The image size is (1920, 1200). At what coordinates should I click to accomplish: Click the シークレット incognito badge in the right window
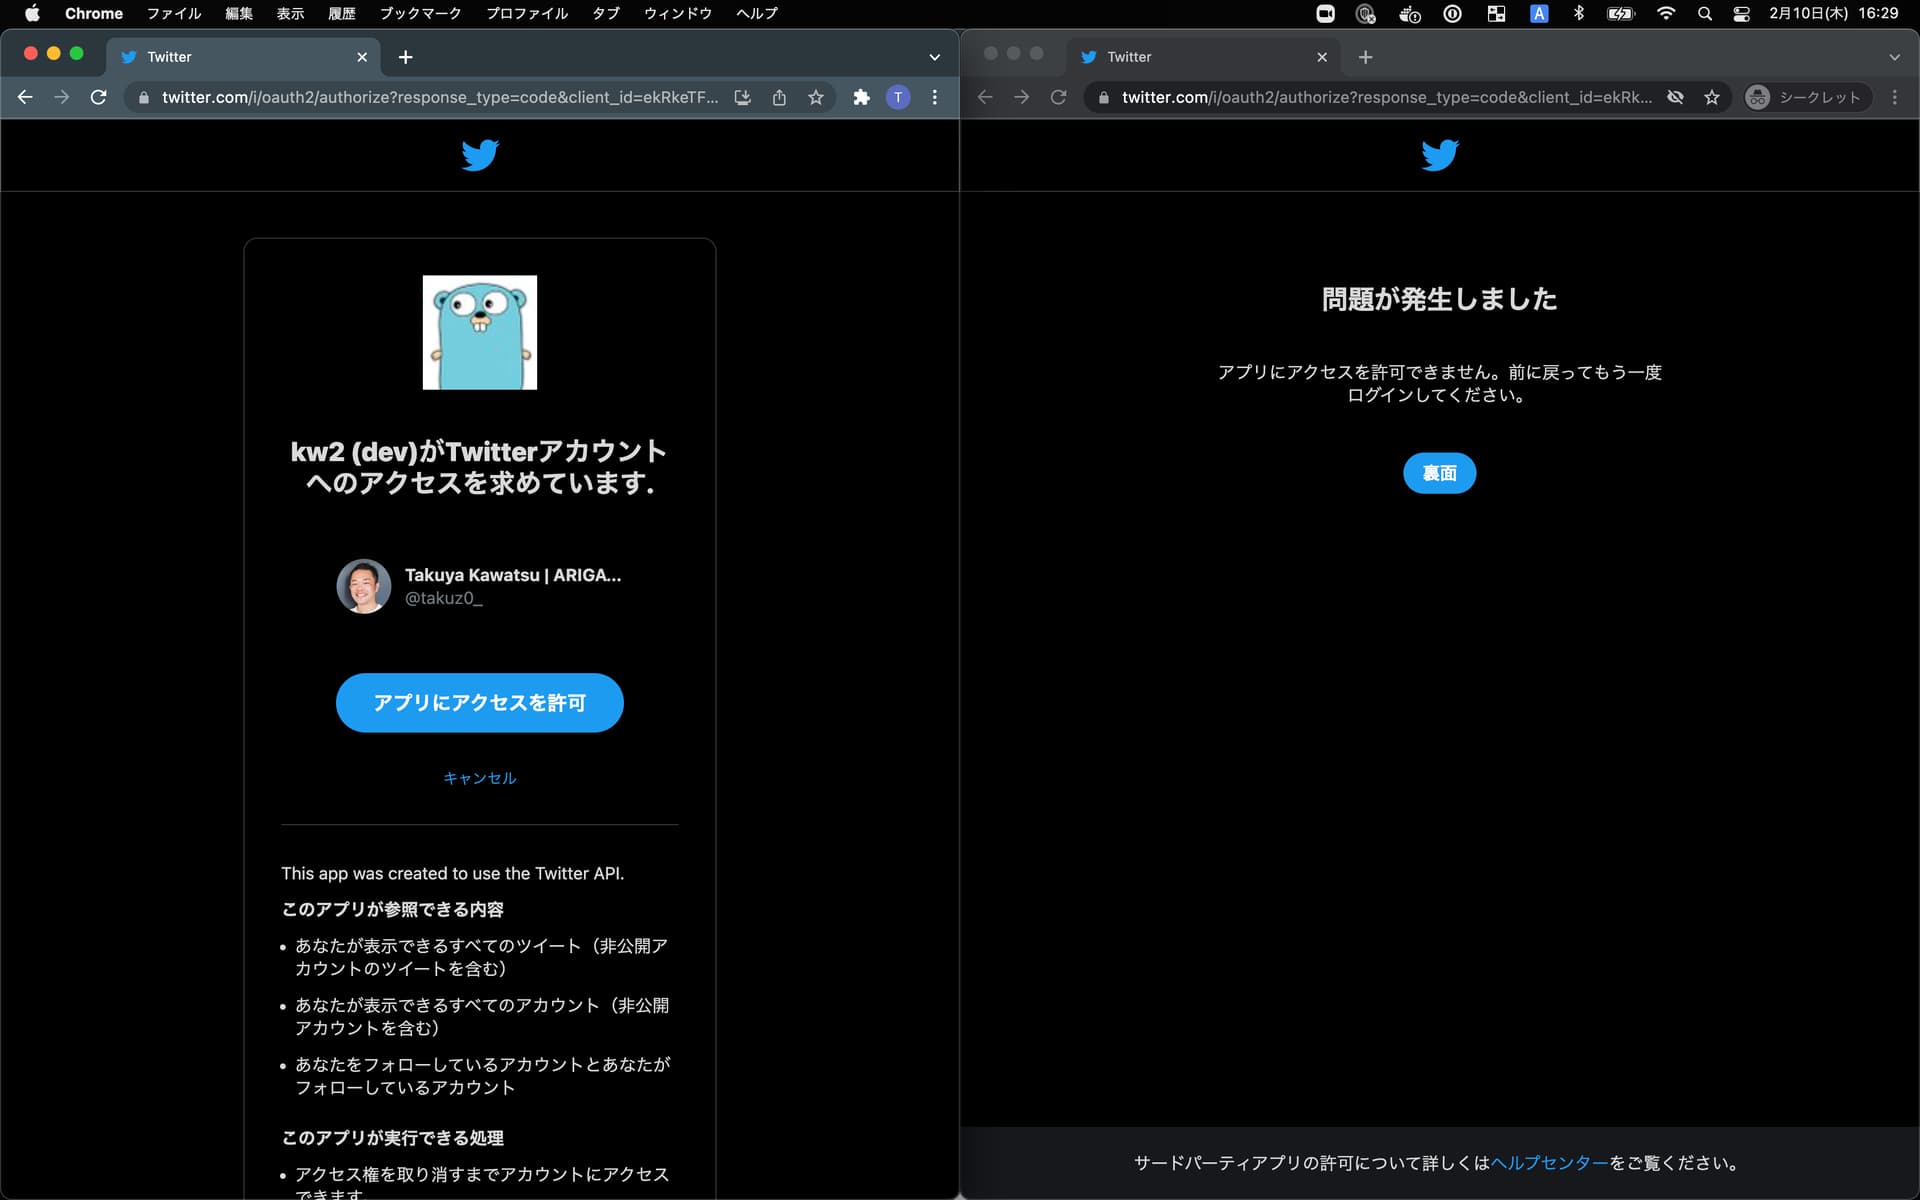pos(1803,97)
